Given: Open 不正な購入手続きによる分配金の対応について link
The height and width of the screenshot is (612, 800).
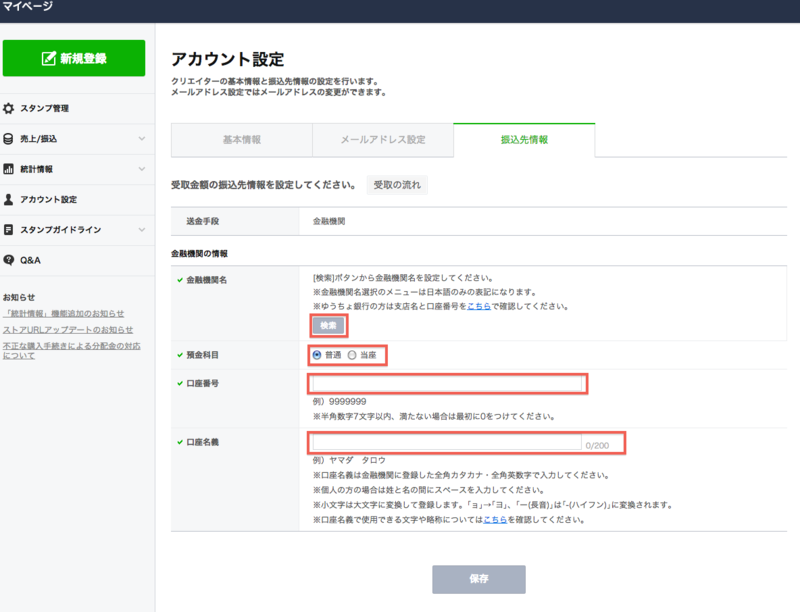Looking at the screenshot, I should pos(71,350).
